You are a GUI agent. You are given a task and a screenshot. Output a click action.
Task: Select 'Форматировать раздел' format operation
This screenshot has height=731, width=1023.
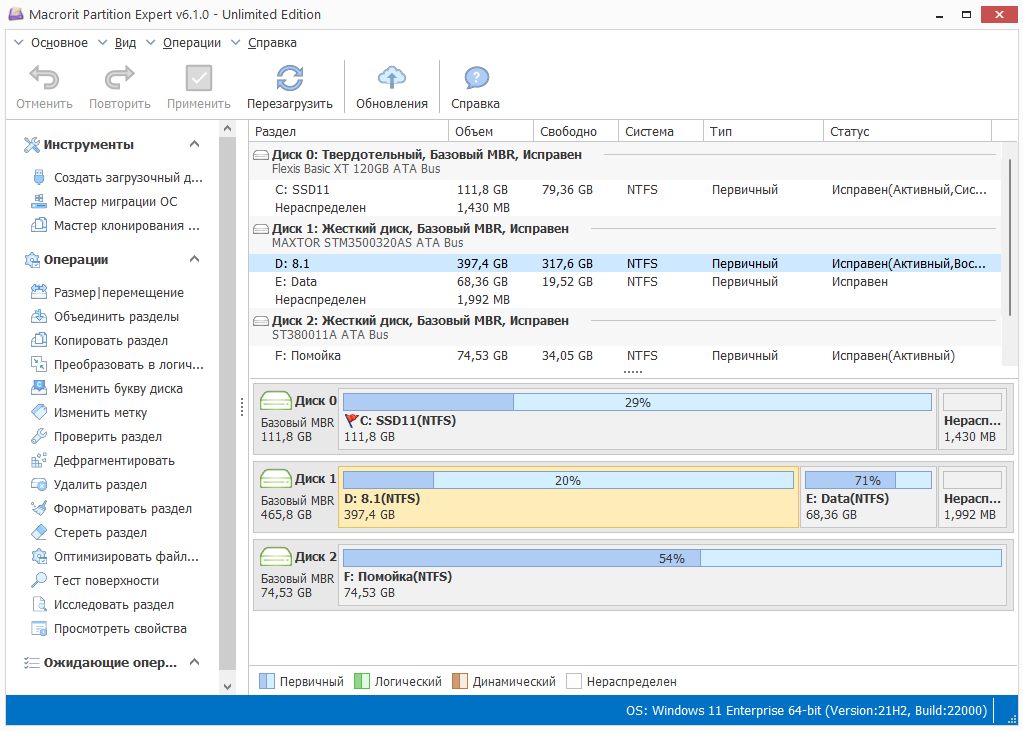click(x=112, y=509)
